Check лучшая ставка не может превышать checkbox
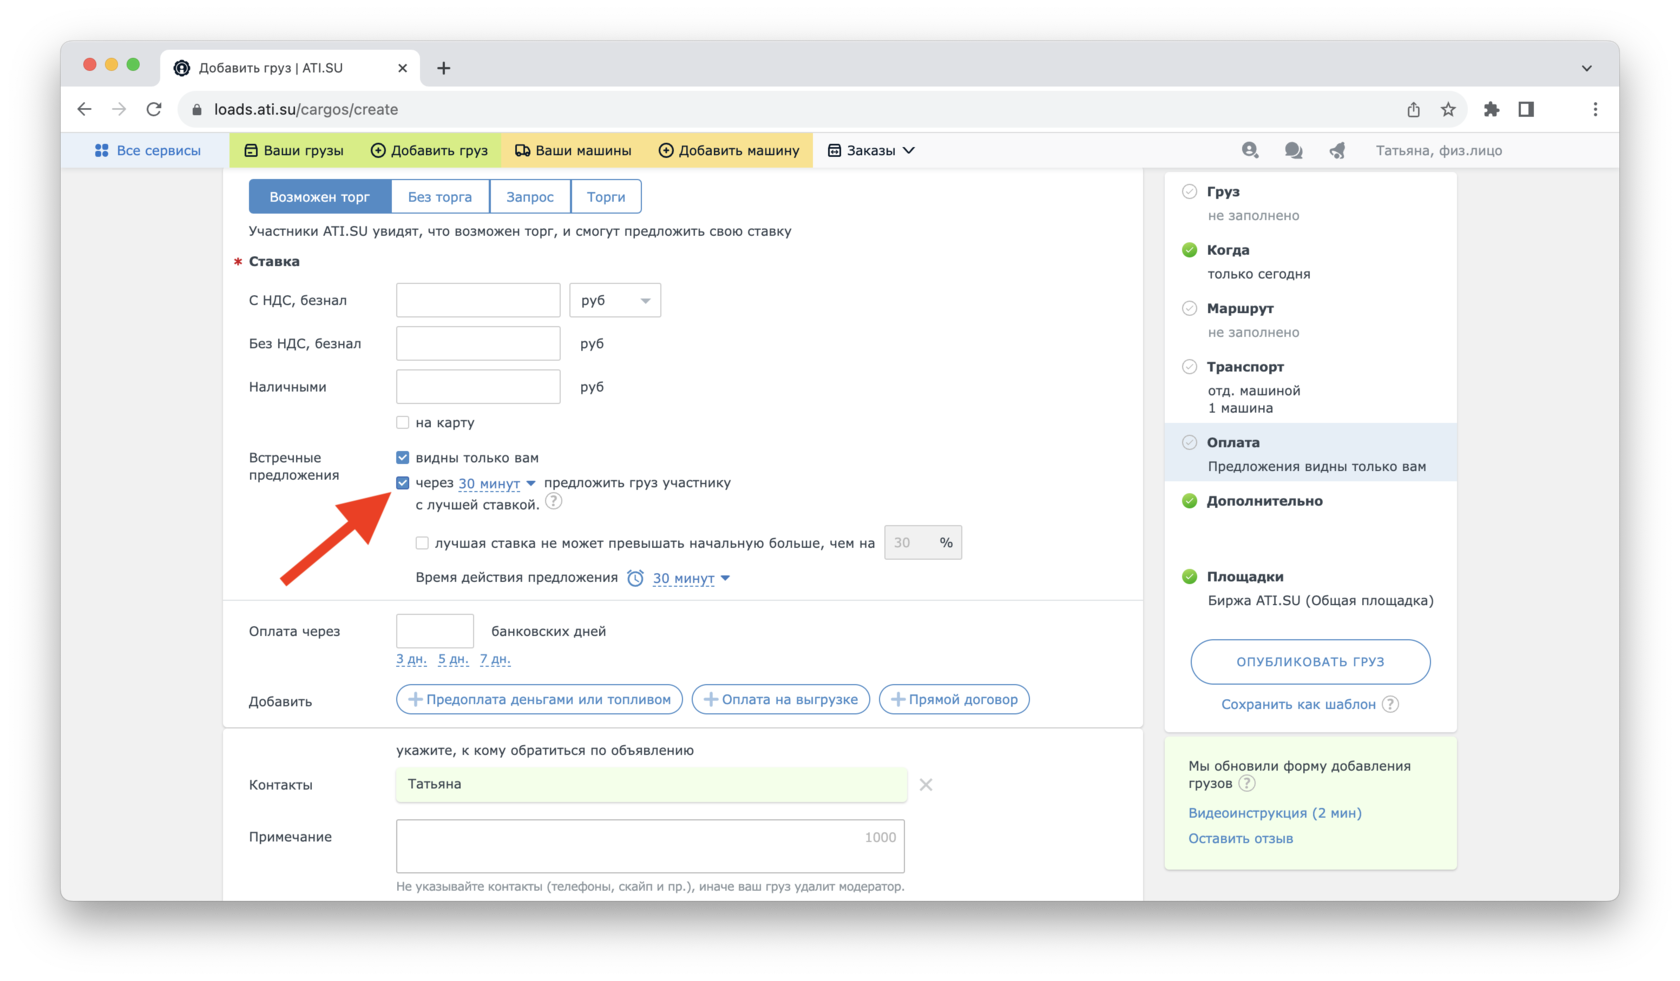This screenshot has width=1680, height=981. 422,543
